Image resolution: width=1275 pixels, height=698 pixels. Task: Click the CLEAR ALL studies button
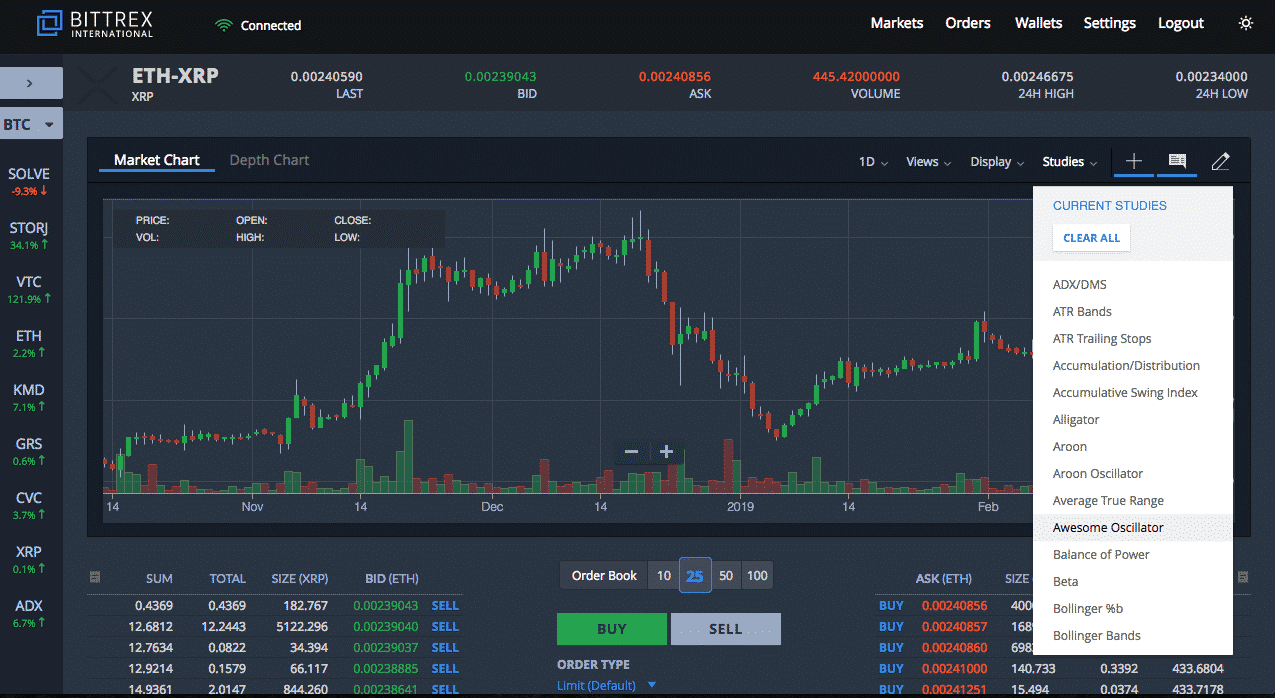[1091, 238]
